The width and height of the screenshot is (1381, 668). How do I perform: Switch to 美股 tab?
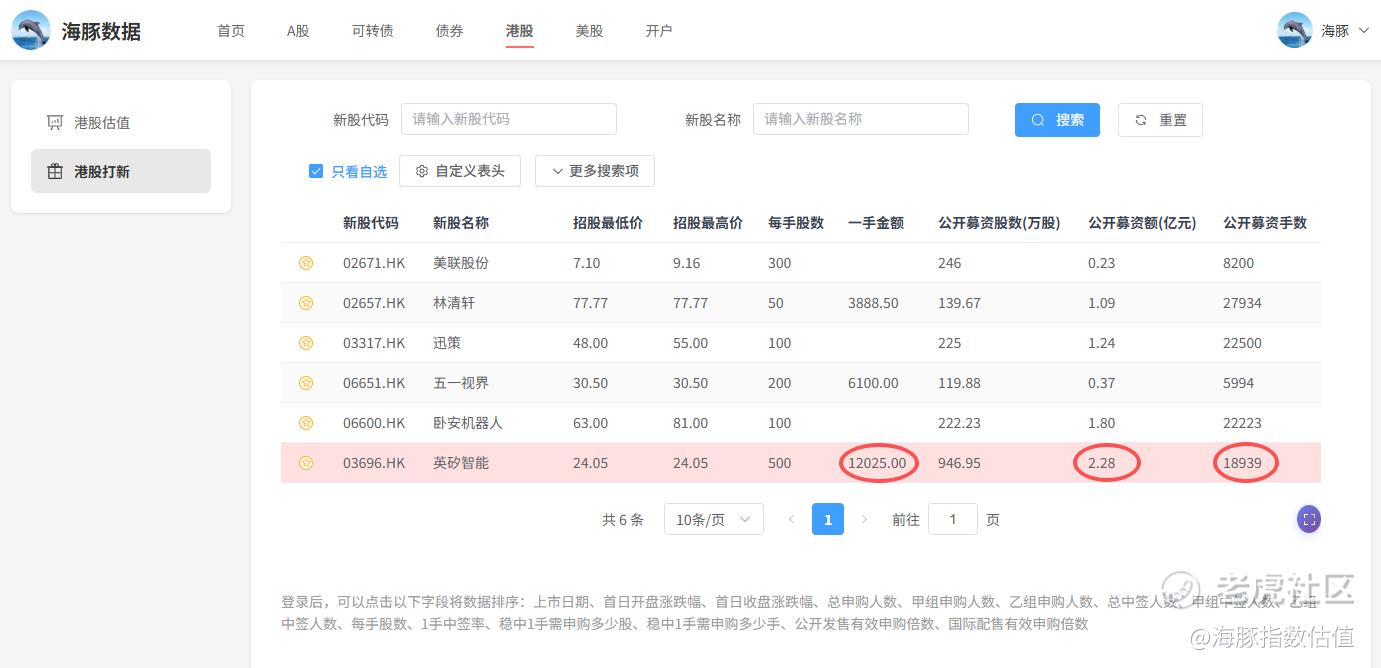[x=590, y=31]
